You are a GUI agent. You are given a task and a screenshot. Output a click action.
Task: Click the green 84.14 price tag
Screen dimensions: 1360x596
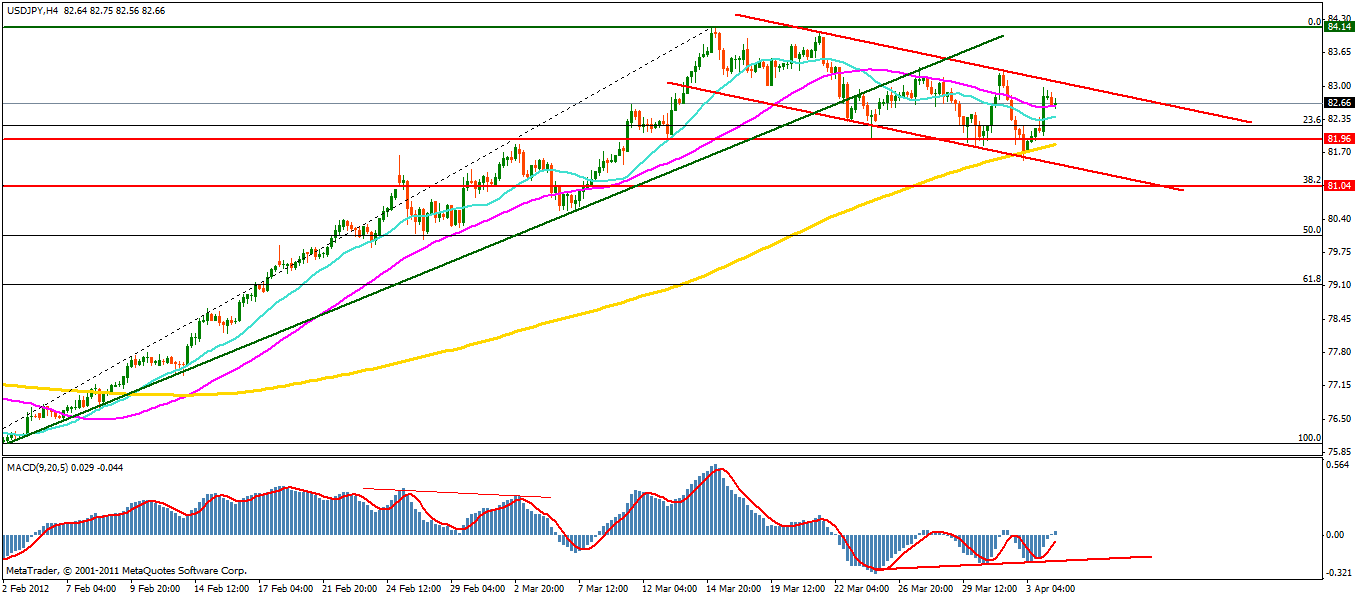pos(1338,27)
